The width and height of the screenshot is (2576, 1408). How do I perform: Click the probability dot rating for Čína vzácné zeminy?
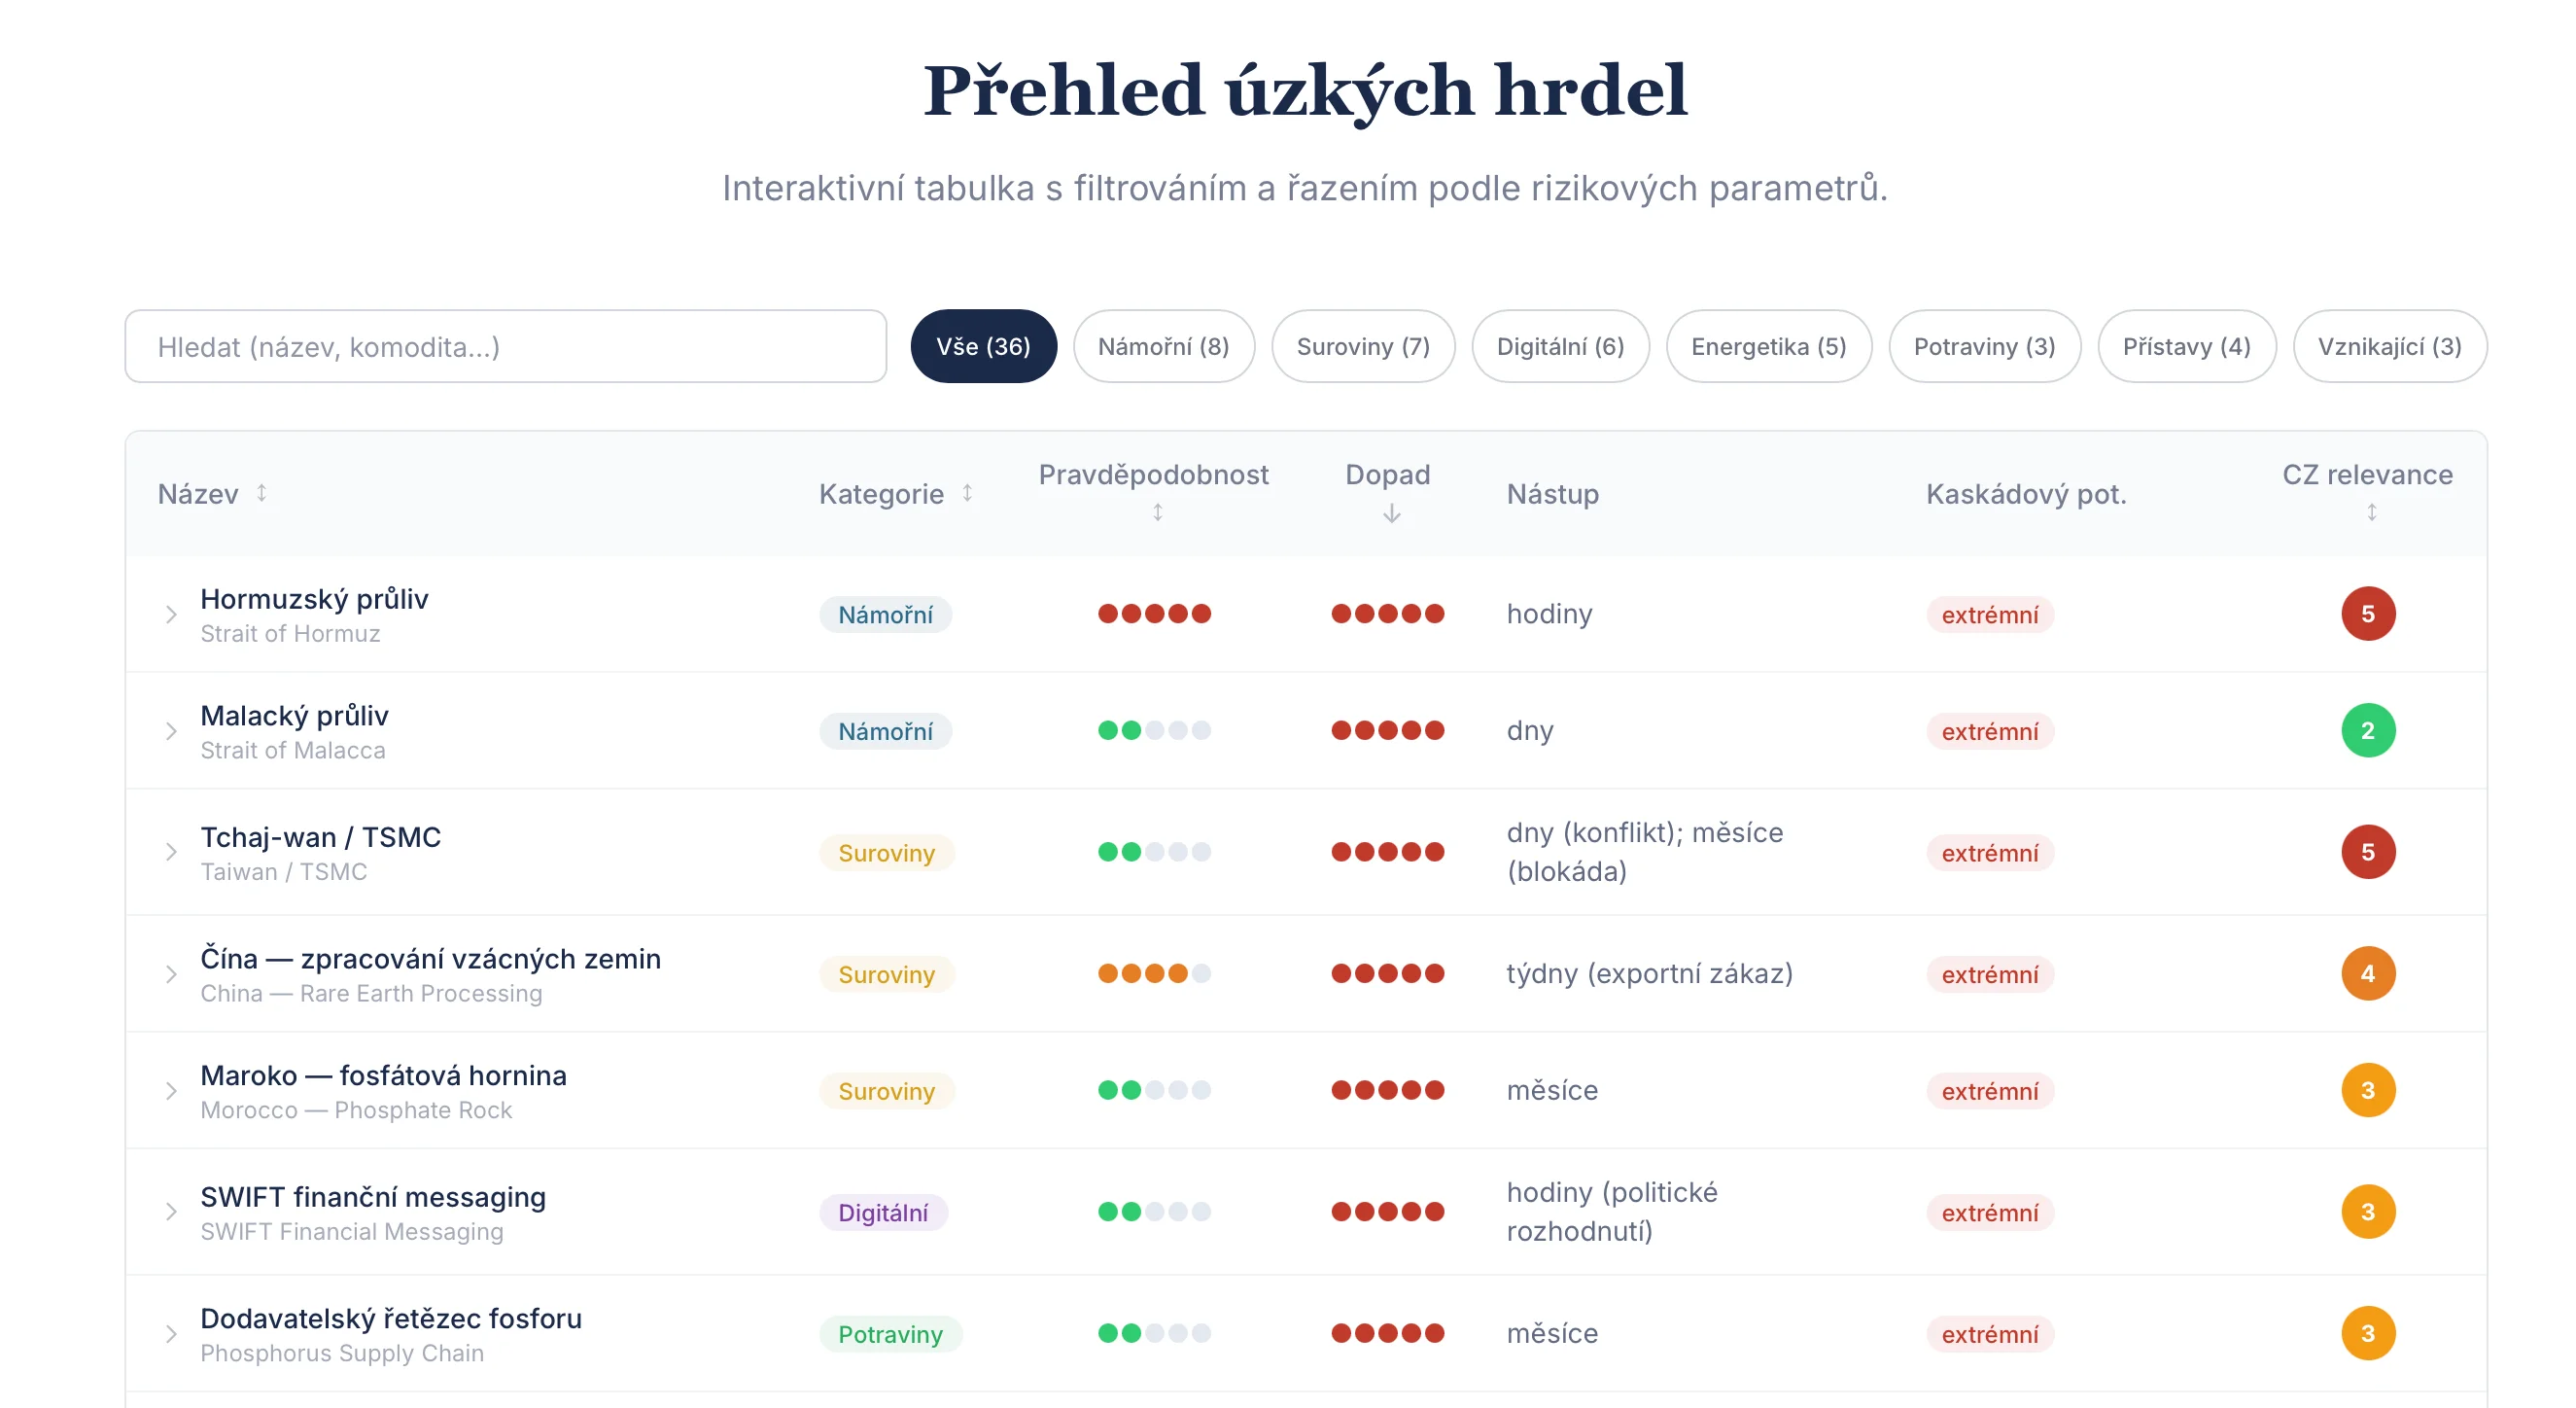[x=1155, y=973]
